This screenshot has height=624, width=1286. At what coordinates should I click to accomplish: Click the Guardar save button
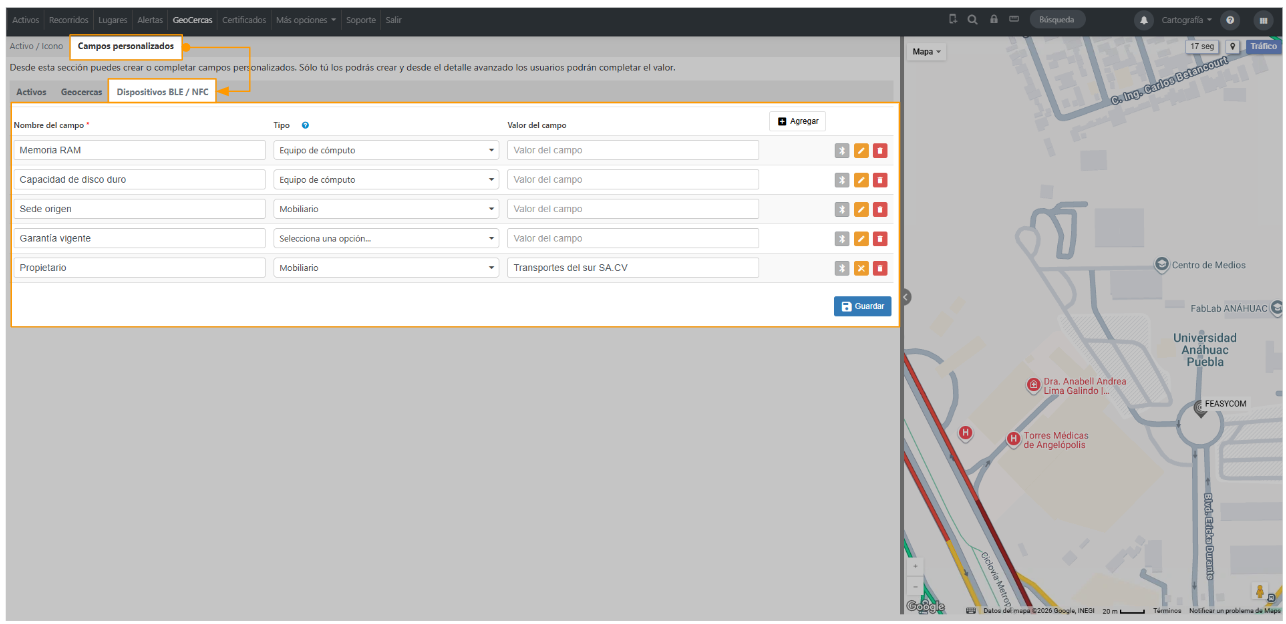(862, 306)
